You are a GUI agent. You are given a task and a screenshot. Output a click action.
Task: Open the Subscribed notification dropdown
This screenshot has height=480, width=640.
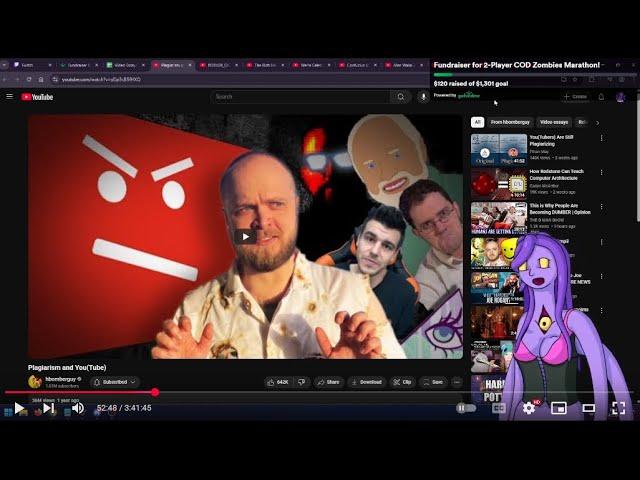(115, 382)
